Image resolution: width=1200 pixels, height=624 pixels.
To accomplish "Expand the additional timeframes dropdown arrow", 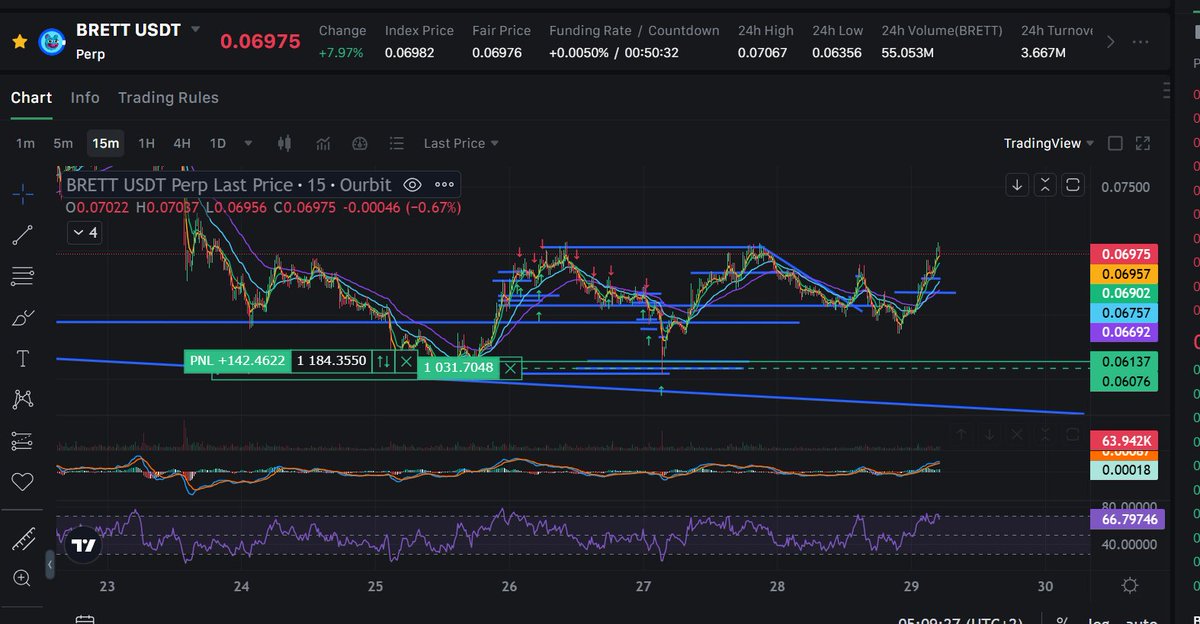I will (248, 143).
